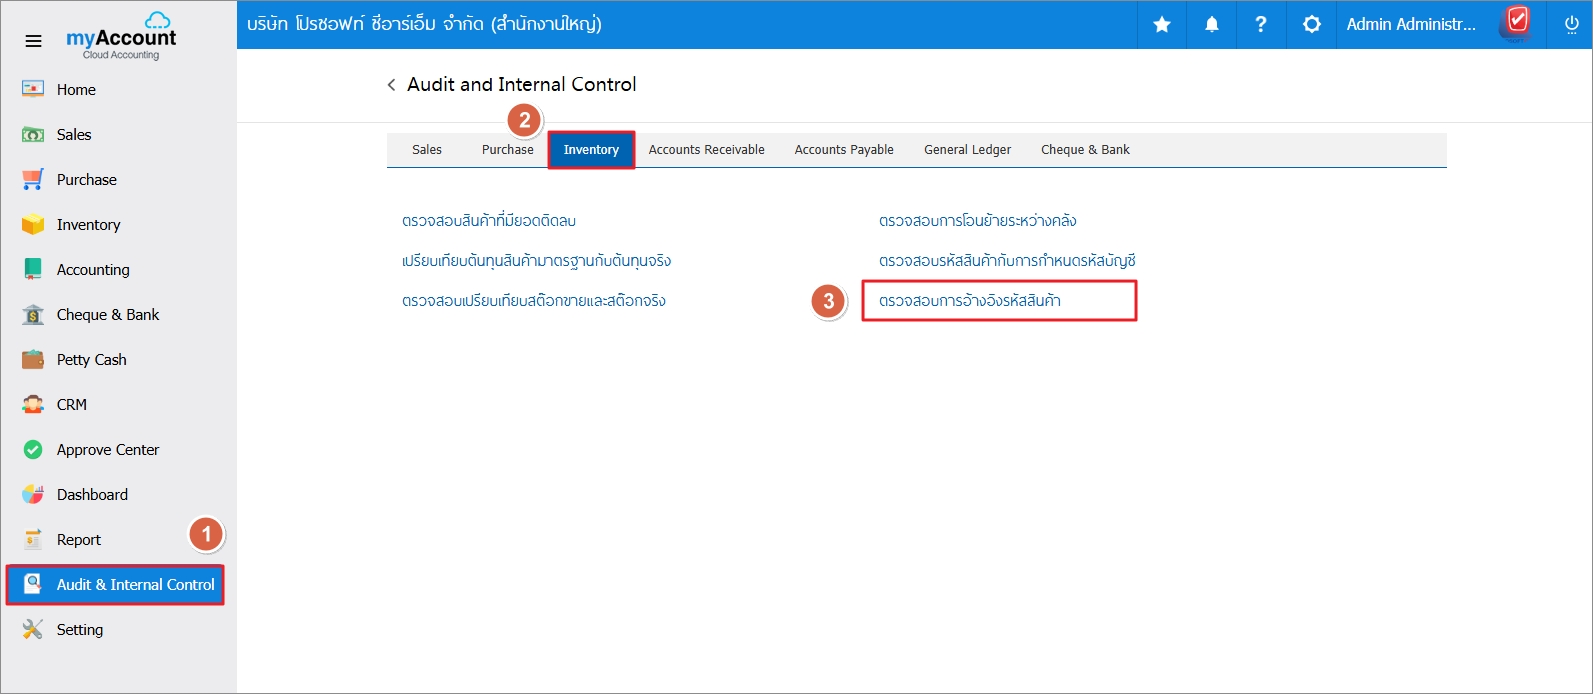Open the Dashboard sidebar item
1593x694 pixels.
tap(92, 495)
